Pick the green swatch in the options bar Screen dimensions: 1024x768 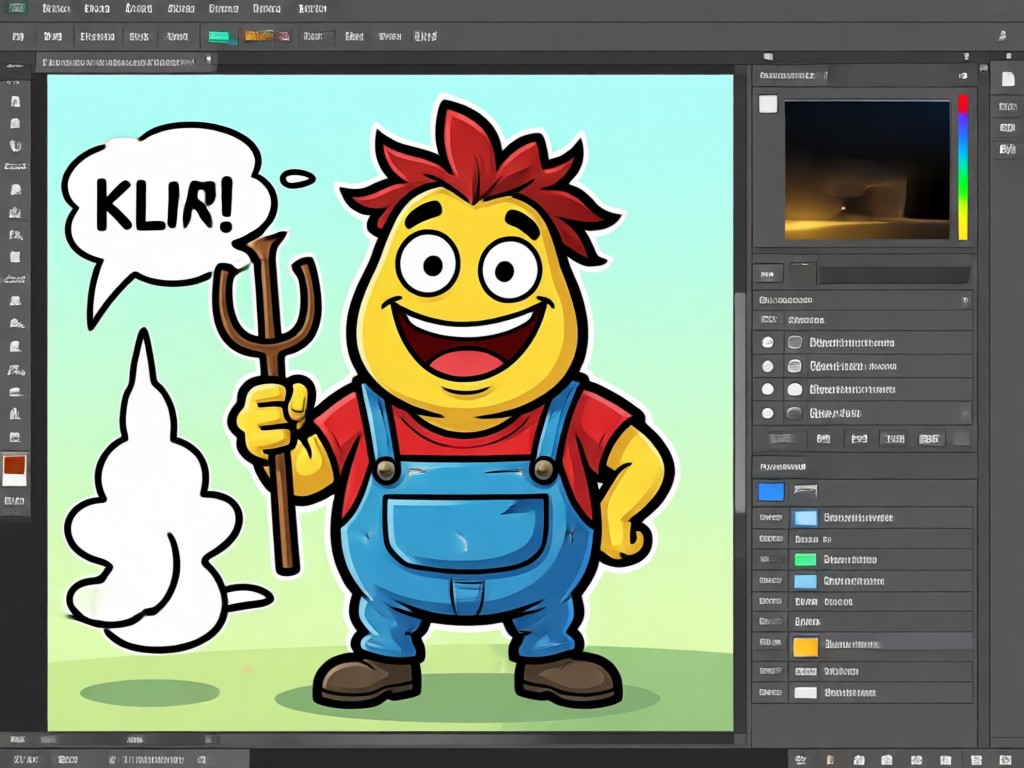(219, 37)
